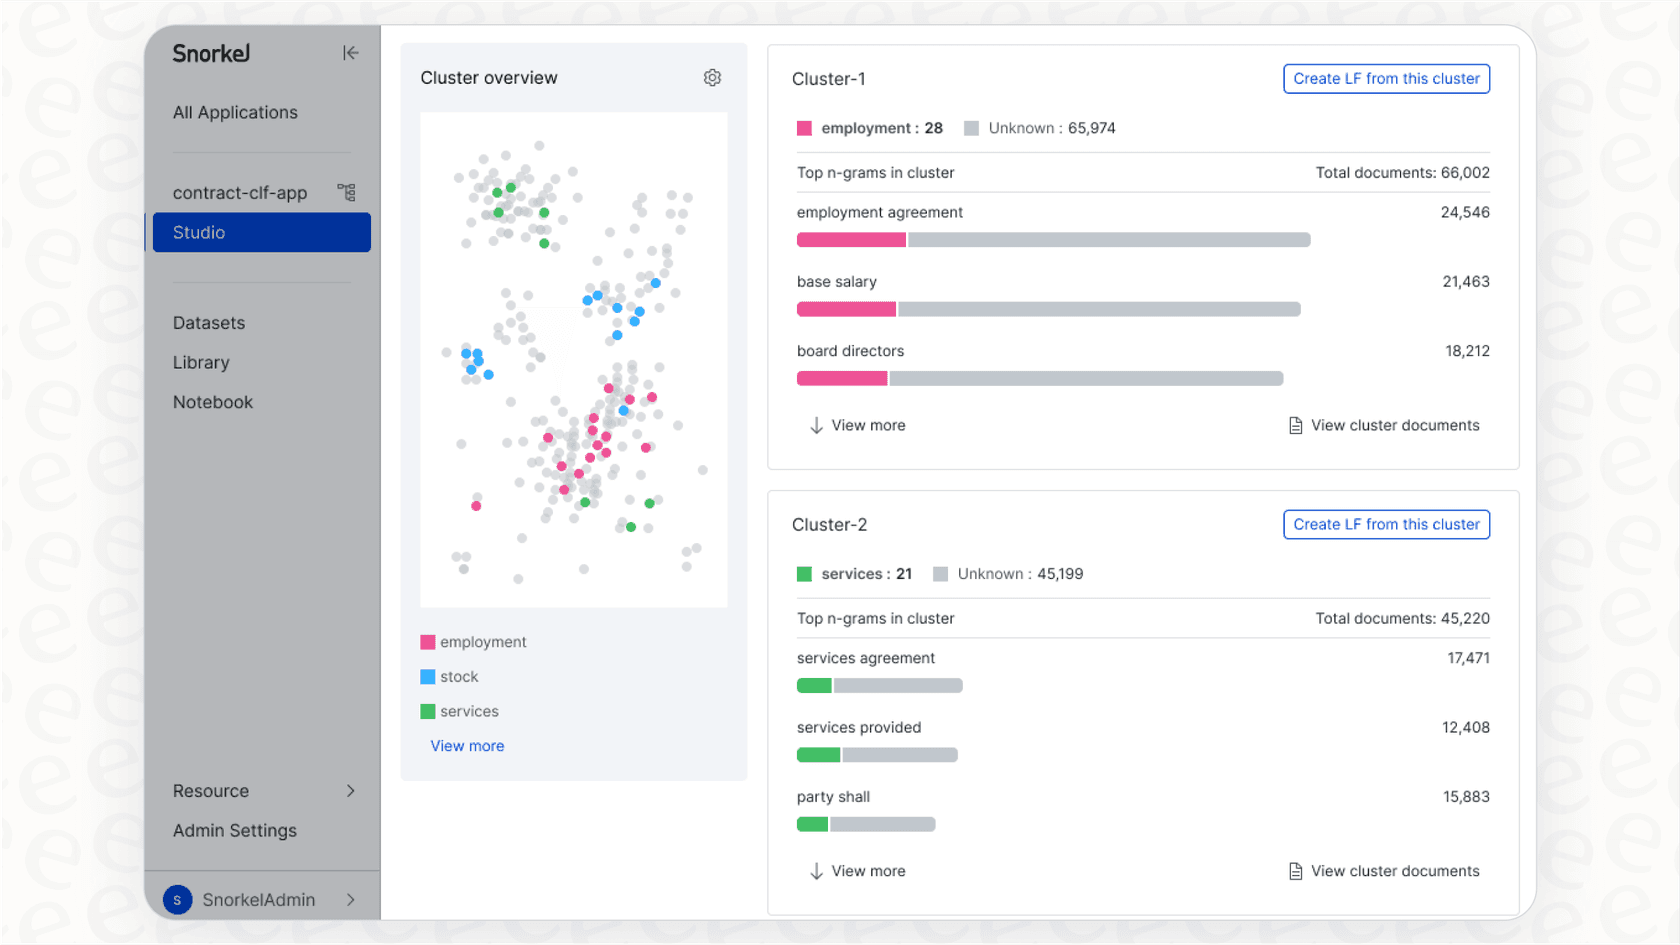The width and height of the screenshot is (1680, 945).
Task: Click down arrow icon in Cluster-1
Action: click(816, 426)
